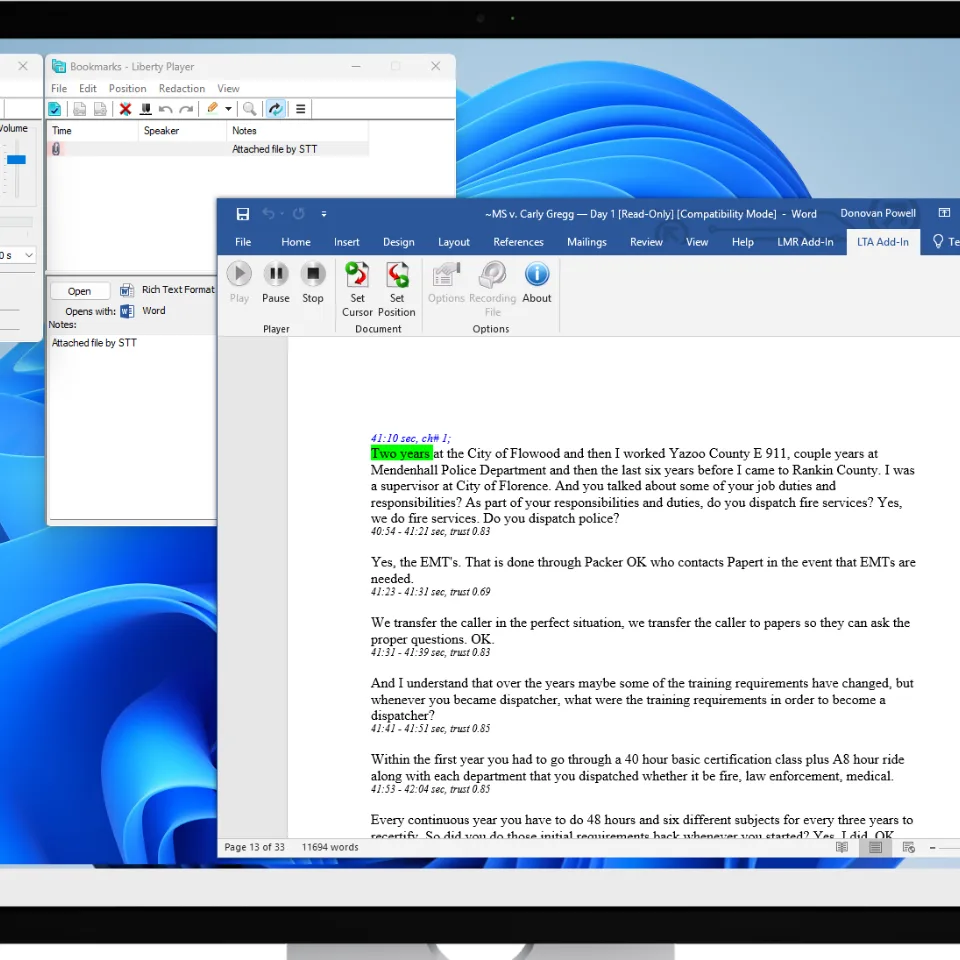Image resolution: width=960 pixels, height=960 pixels.
Task: Open the Help ribbon tab
Action: (x=743, y=242)
